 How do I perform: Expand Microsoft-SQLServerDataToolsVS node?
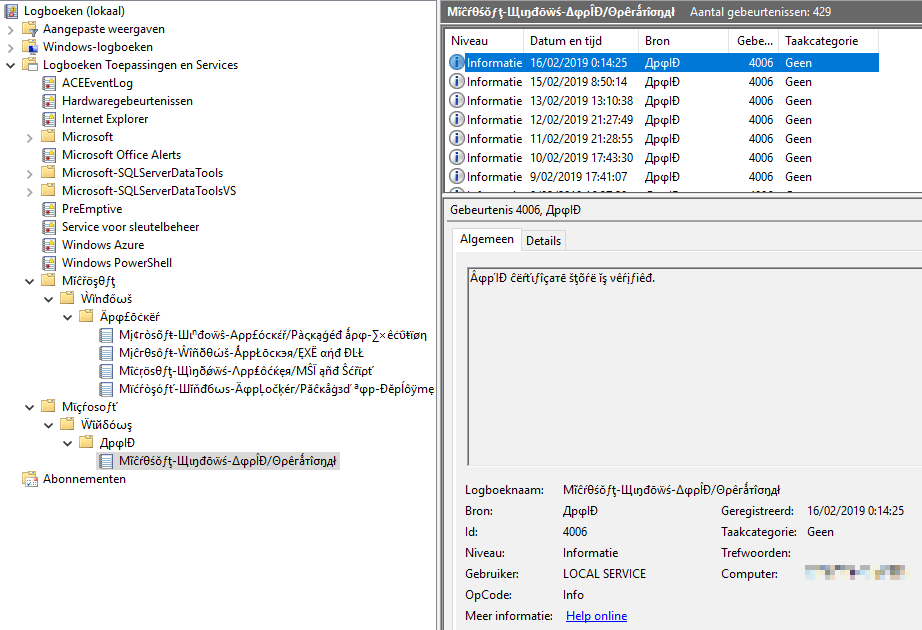pyautogui.click(x=29, y=192)
